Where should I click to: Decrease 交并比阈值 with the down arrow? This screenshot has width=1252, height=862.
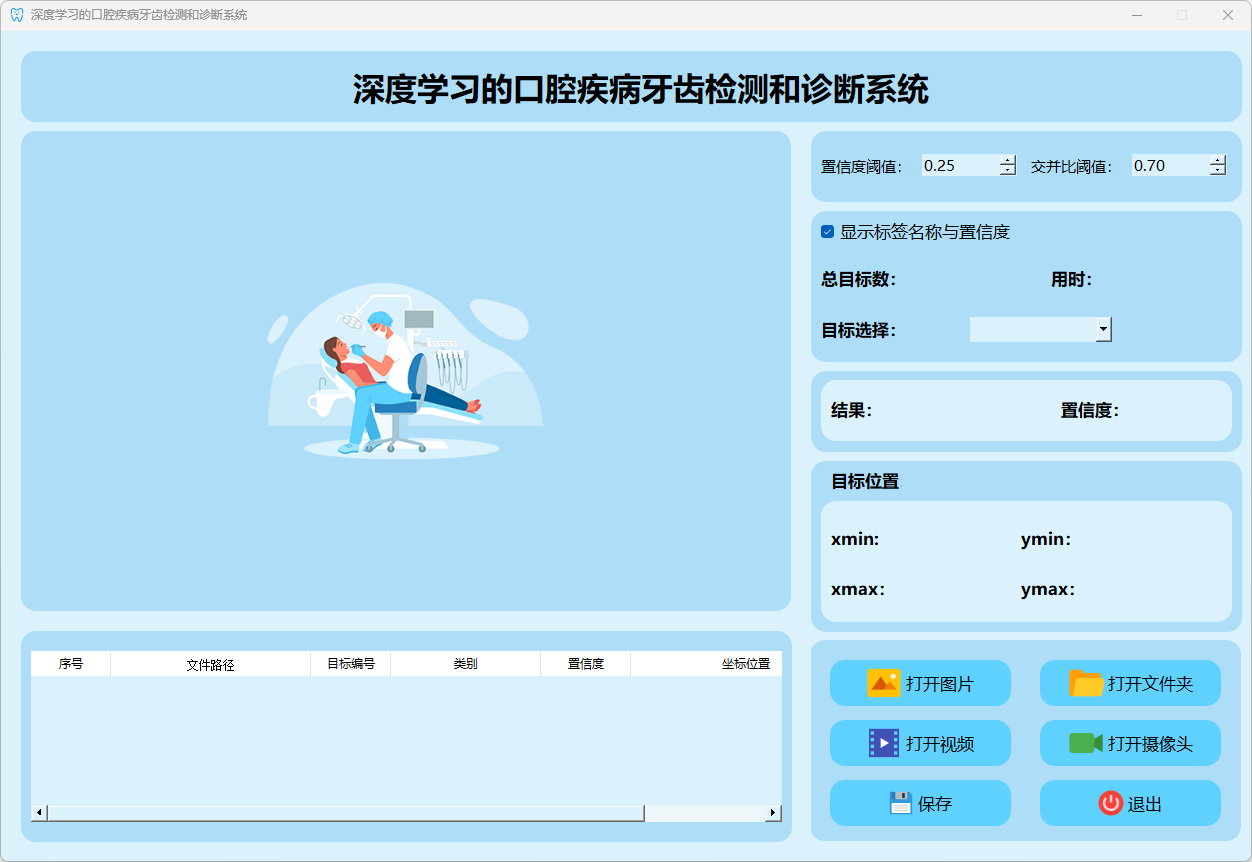[x=1217, y=171]
